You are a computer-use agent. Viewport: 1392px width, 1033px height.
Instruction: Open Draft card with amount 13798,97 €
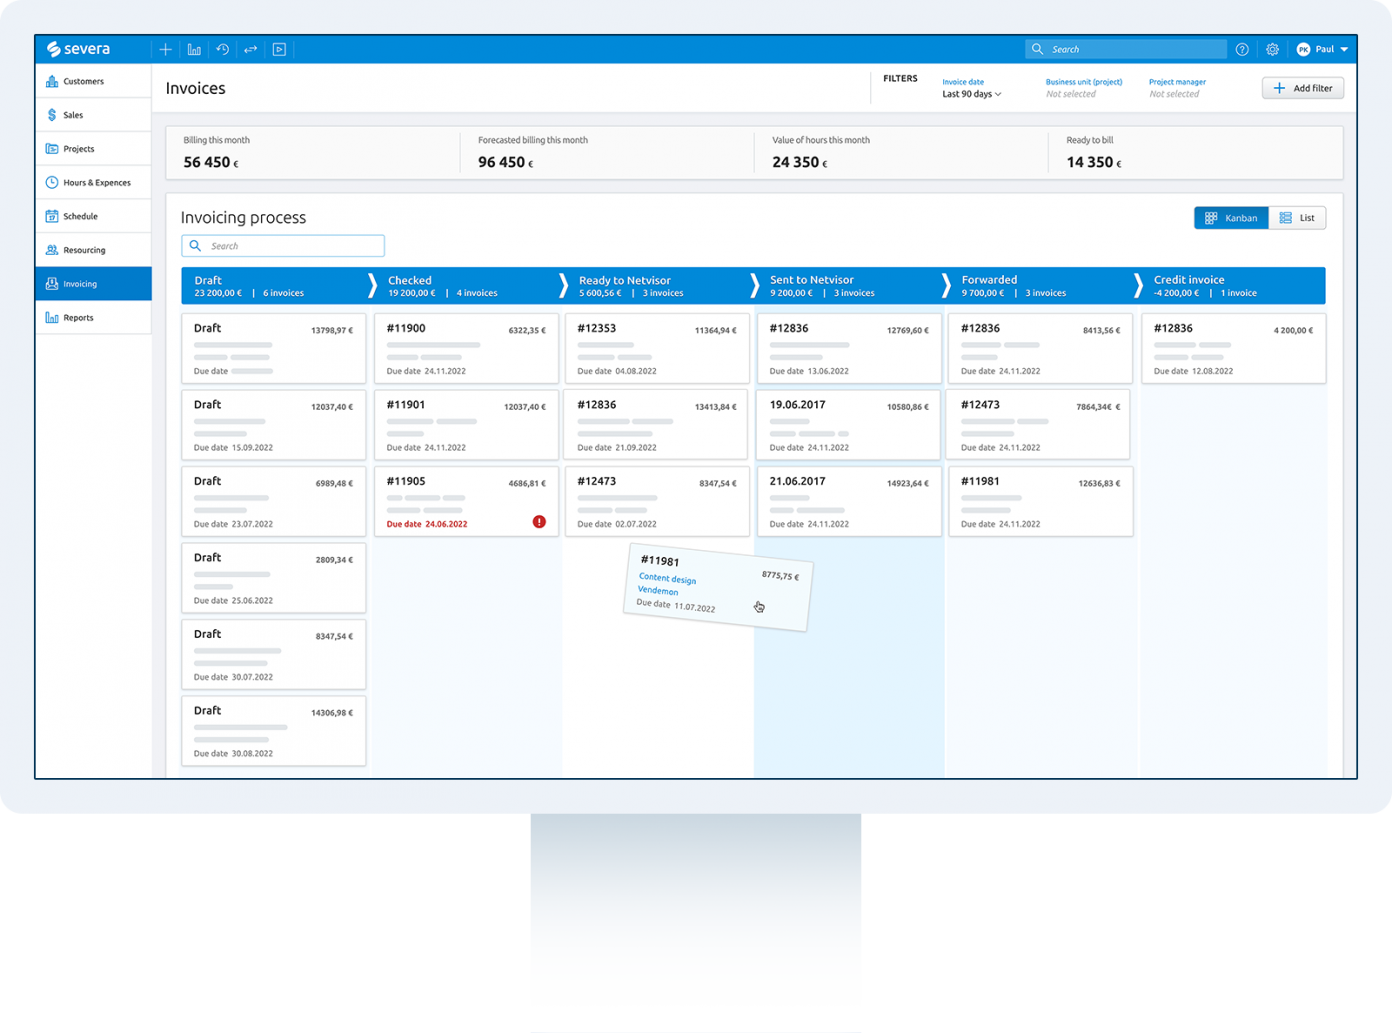(x=274, y=348)
